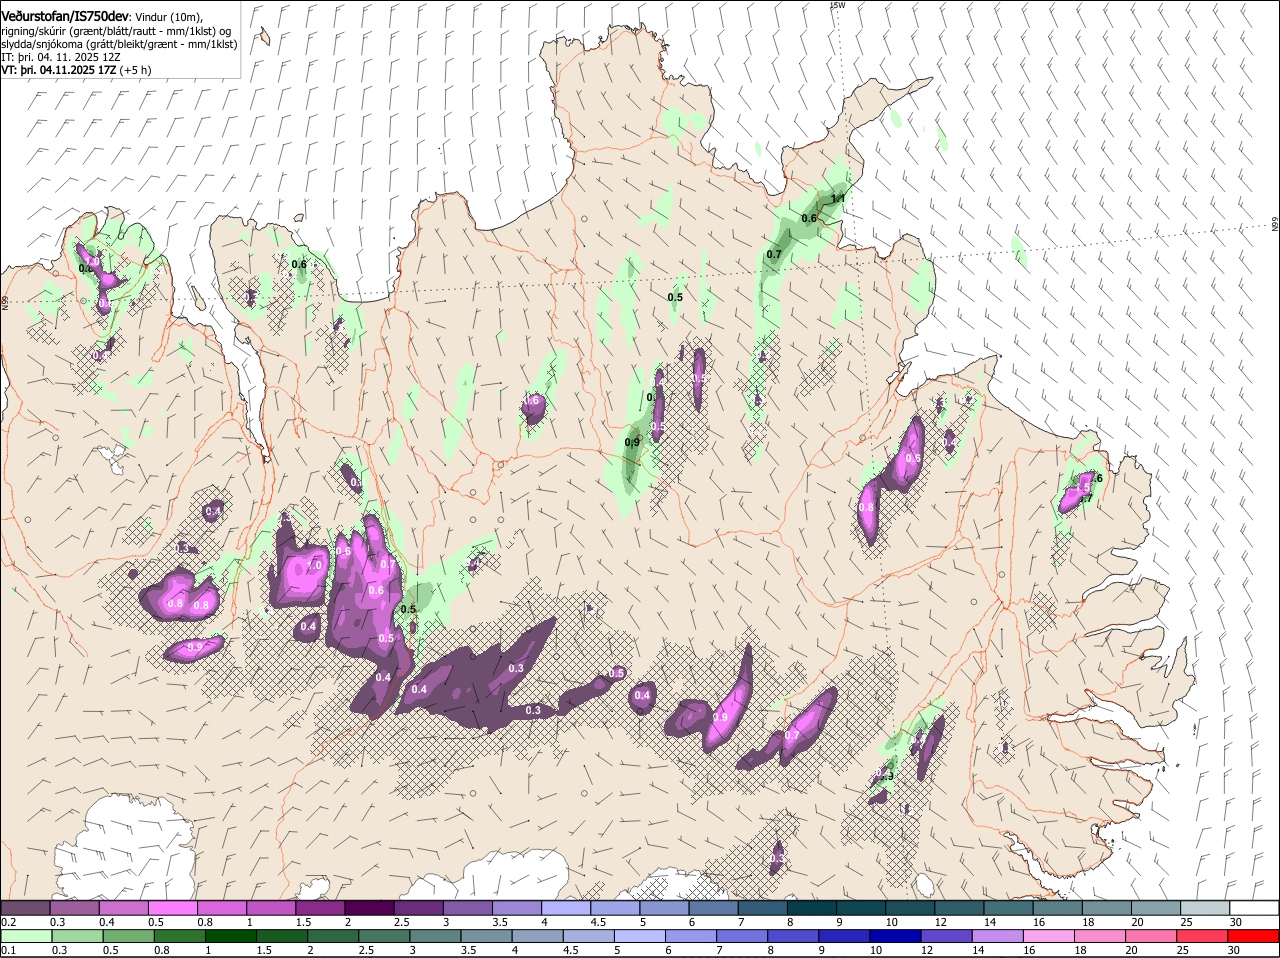Pick lower legend swatch starting at 5
The height and width of the screenshot is (958, 1280).
click(x=640, y=936)
